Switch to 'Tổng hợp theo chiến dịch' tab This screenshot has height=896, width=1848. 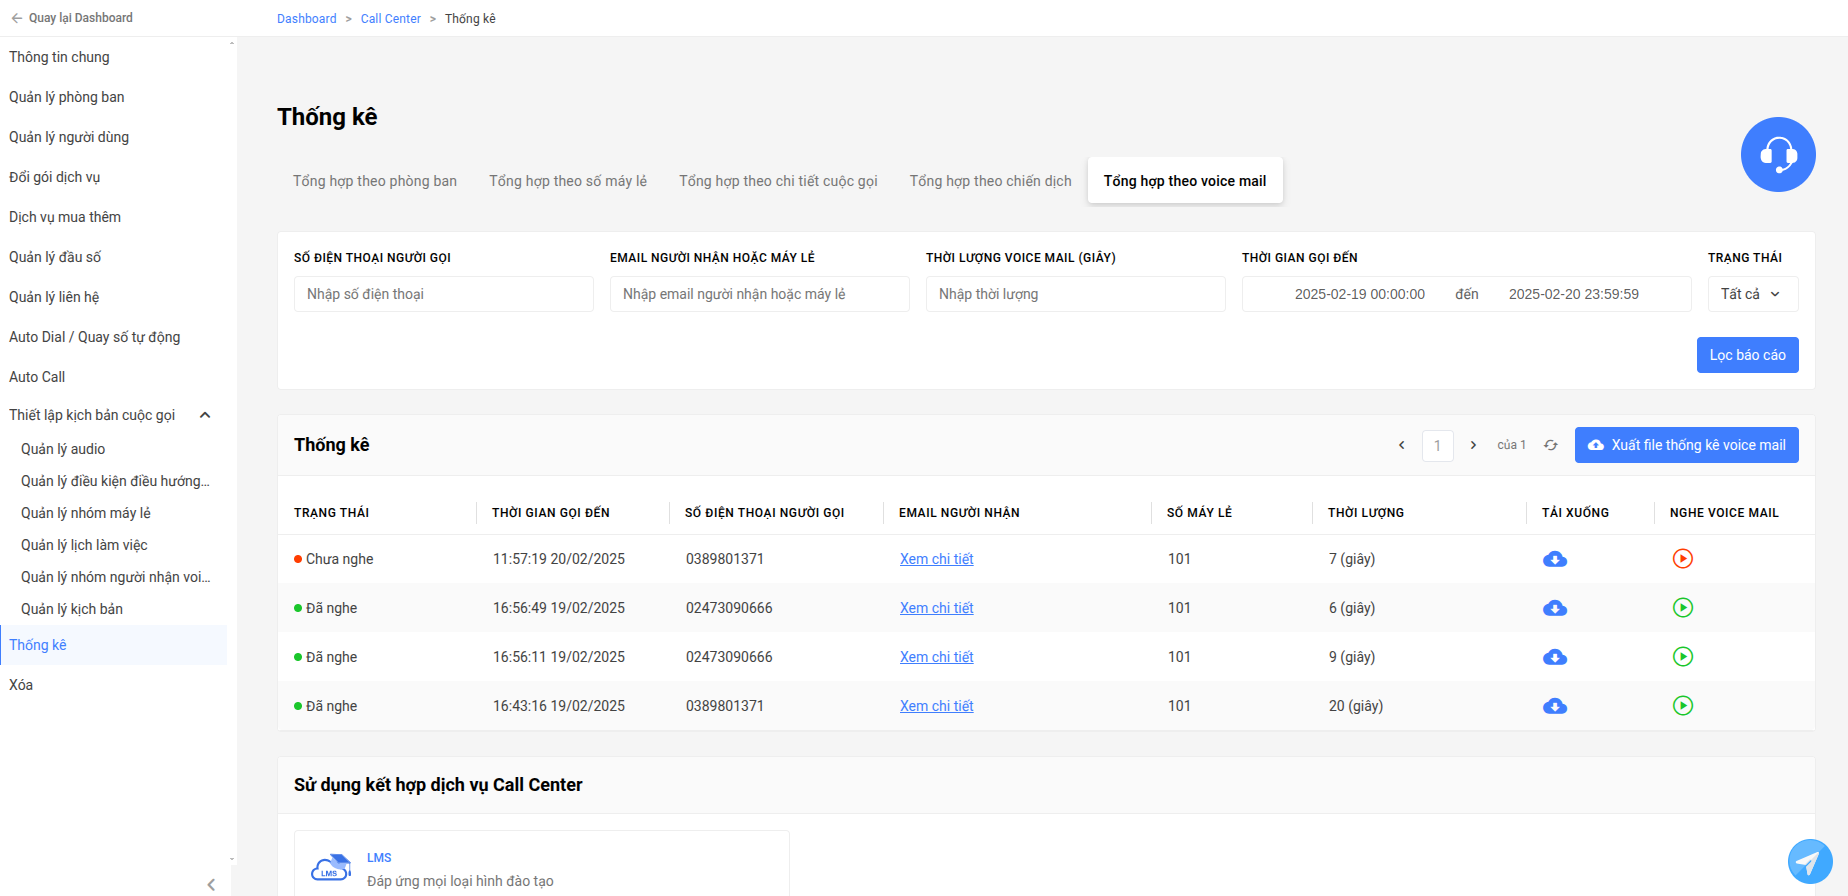pos(990,181)
